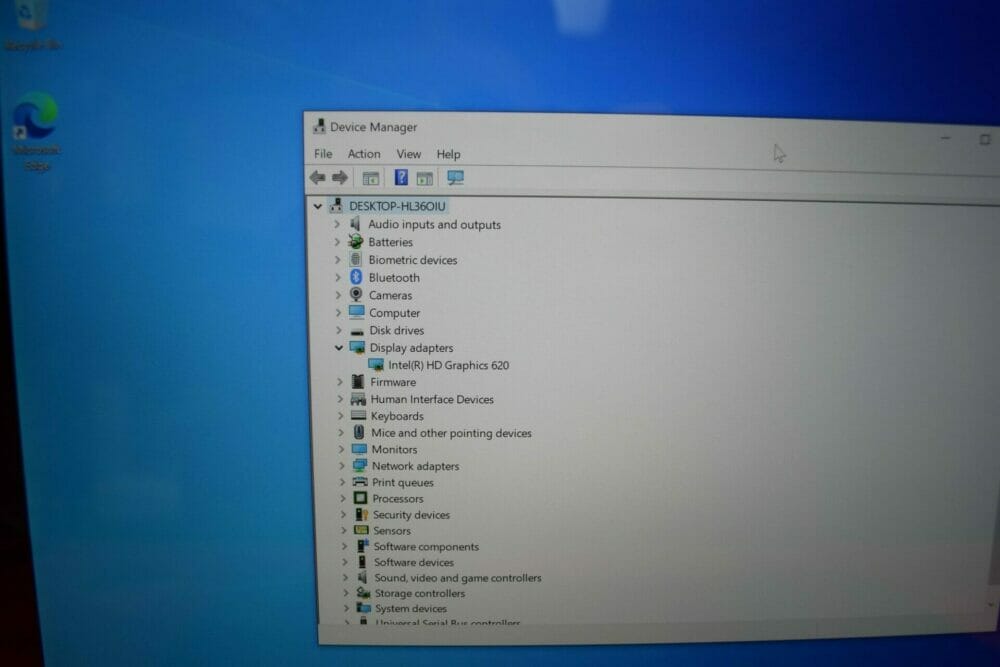1000x667 pixels.
Task: Collapse the Display adapters category
Action: [339, 348]
